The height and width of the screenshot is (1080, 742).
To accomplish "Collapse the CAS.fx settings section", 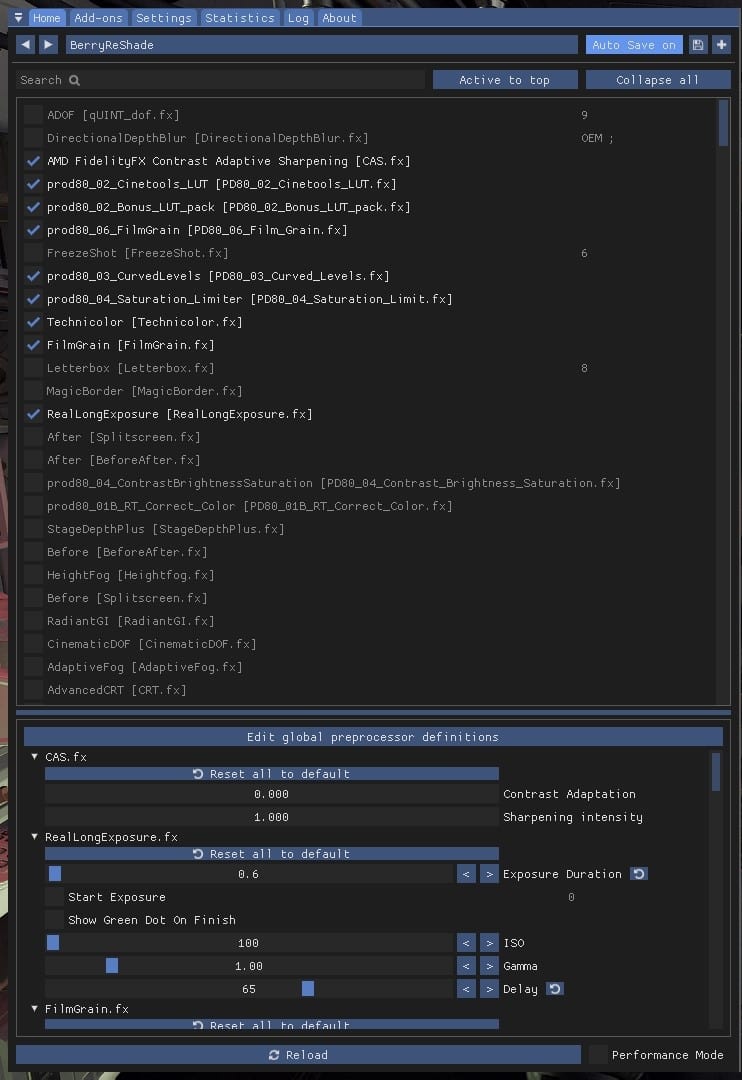I will tap(35, 757).
